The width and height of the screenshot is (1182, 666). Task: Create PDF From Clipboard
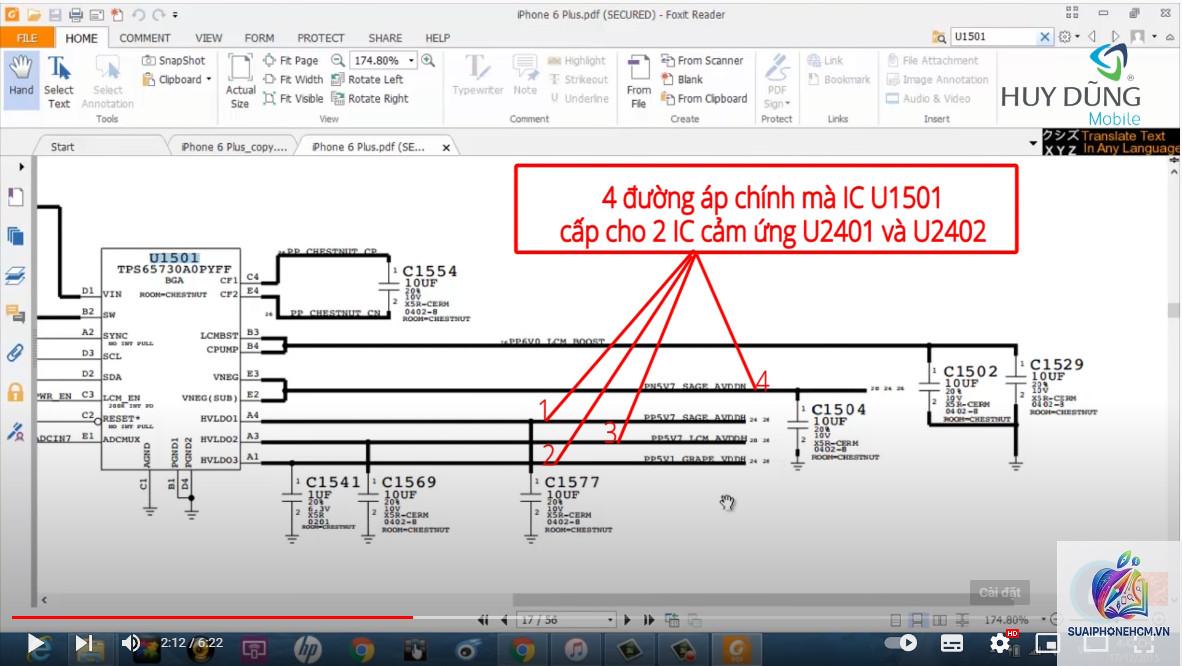coord(704,98)
